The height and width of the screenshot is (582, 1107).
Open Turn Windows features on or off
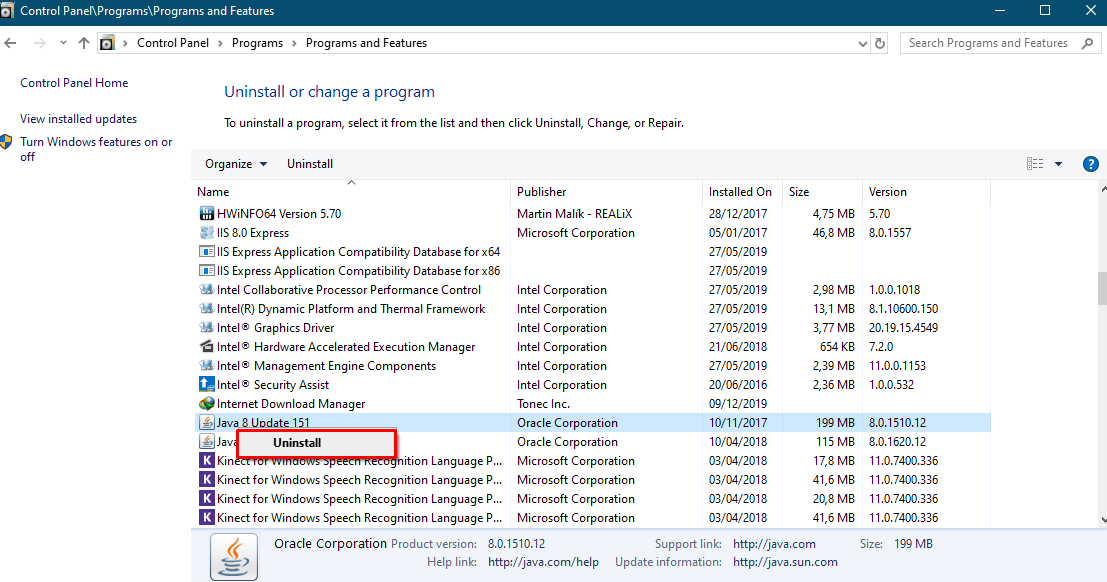click(96, 149)
